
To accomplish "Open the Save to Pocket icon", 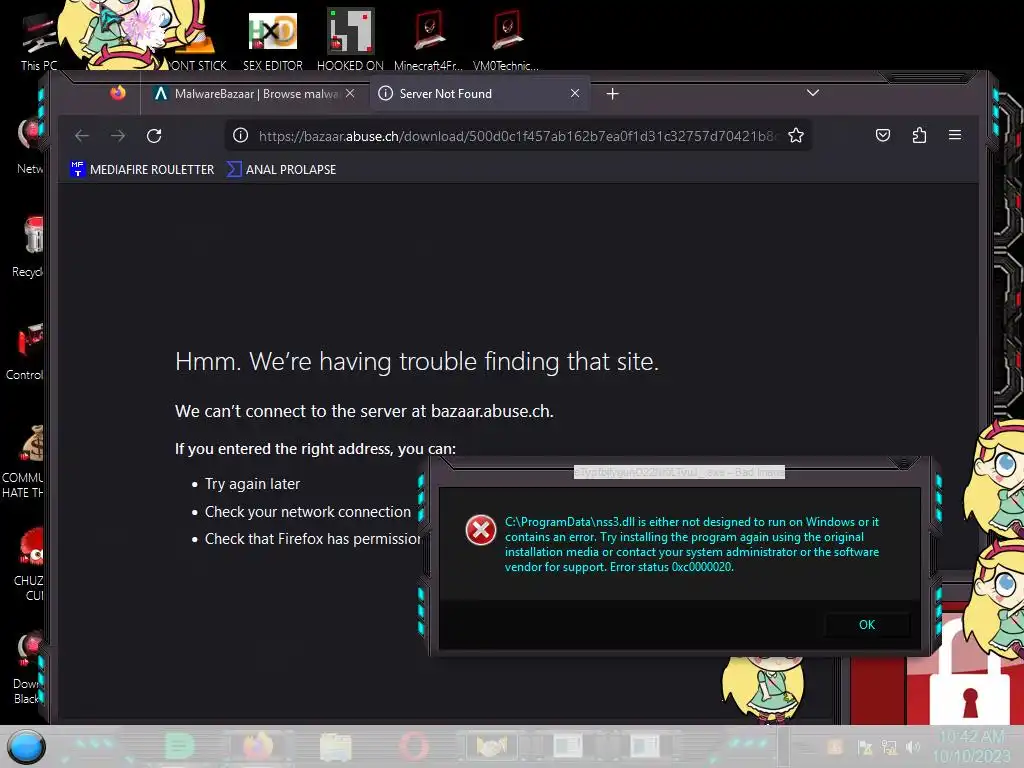I will tap(882, 135).
